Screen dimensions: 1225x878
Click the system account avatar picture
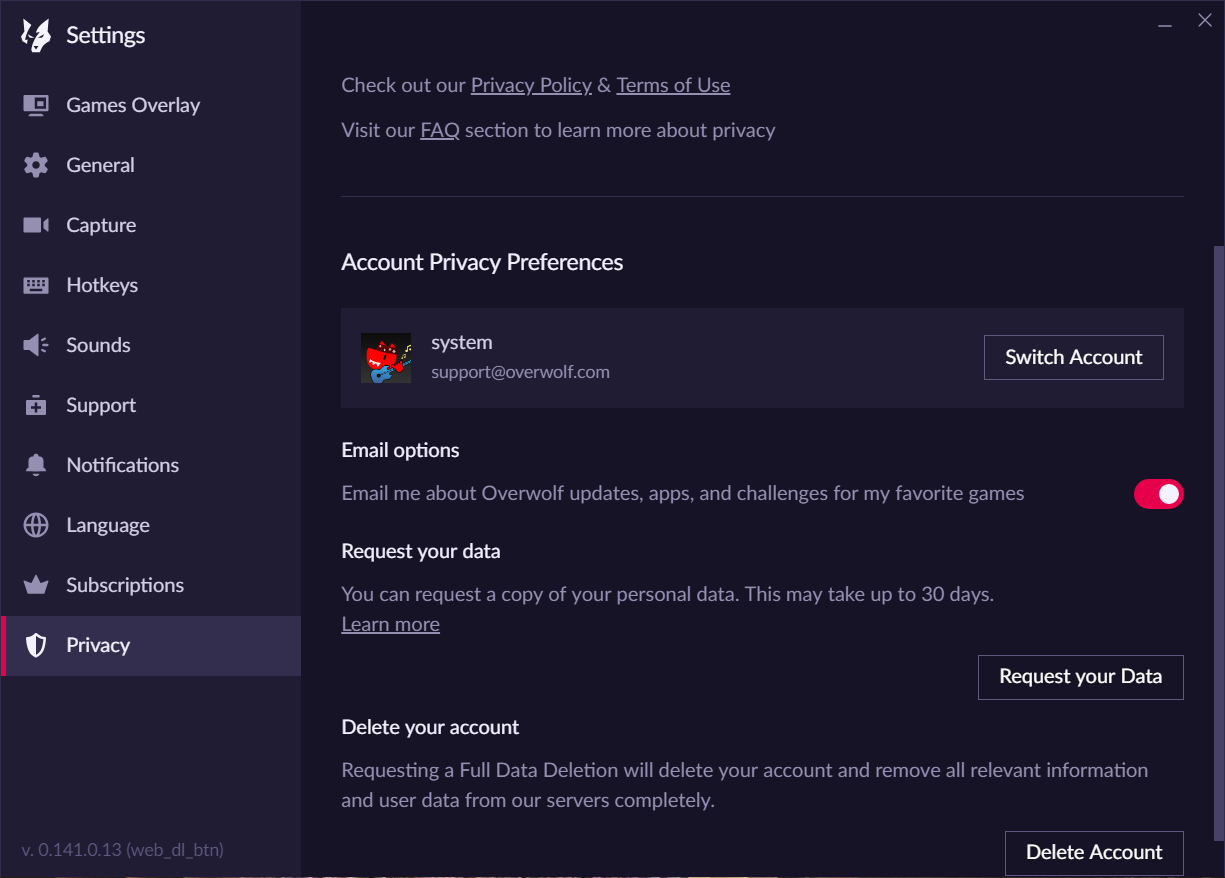pos(386,358)
